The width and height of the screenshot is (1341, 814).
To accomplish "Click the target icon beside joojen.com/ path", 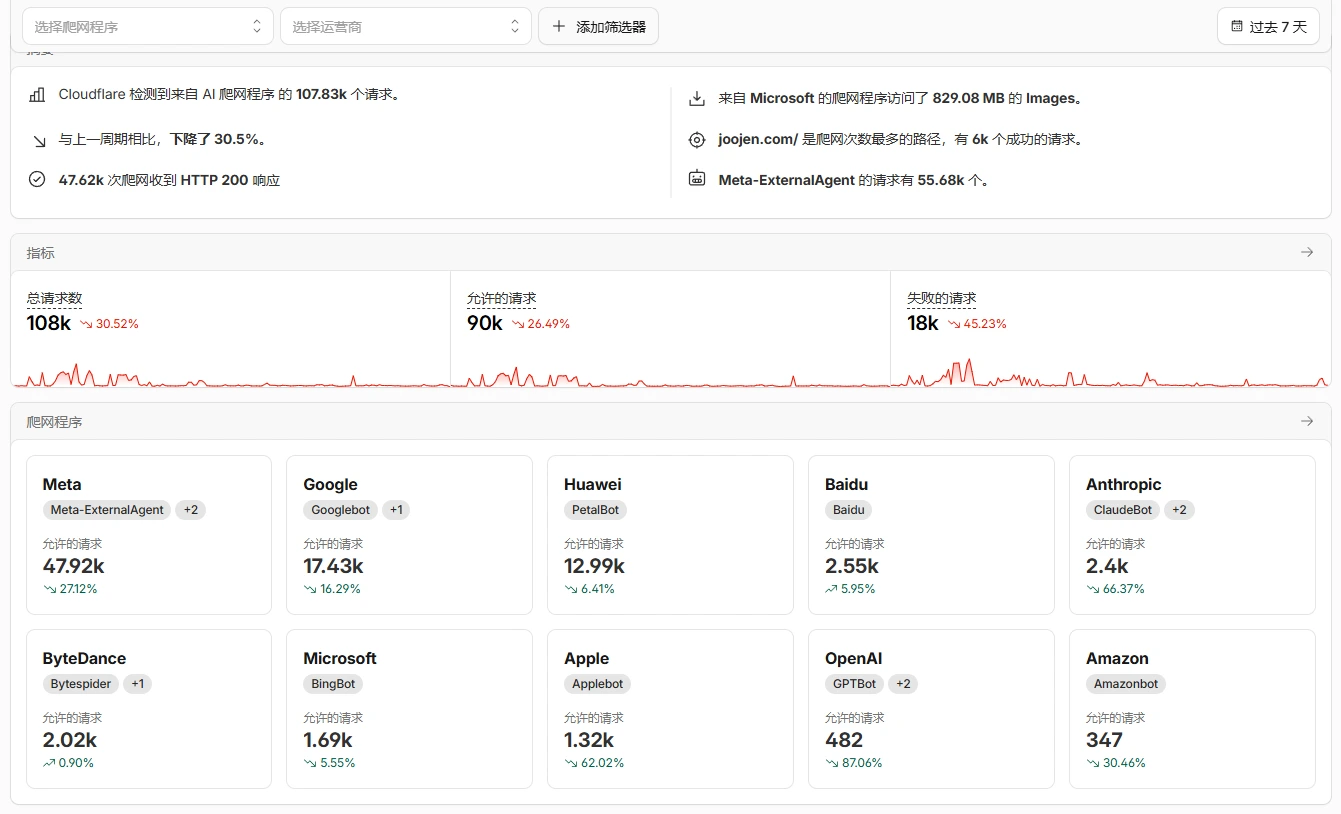I will [697, 140].
